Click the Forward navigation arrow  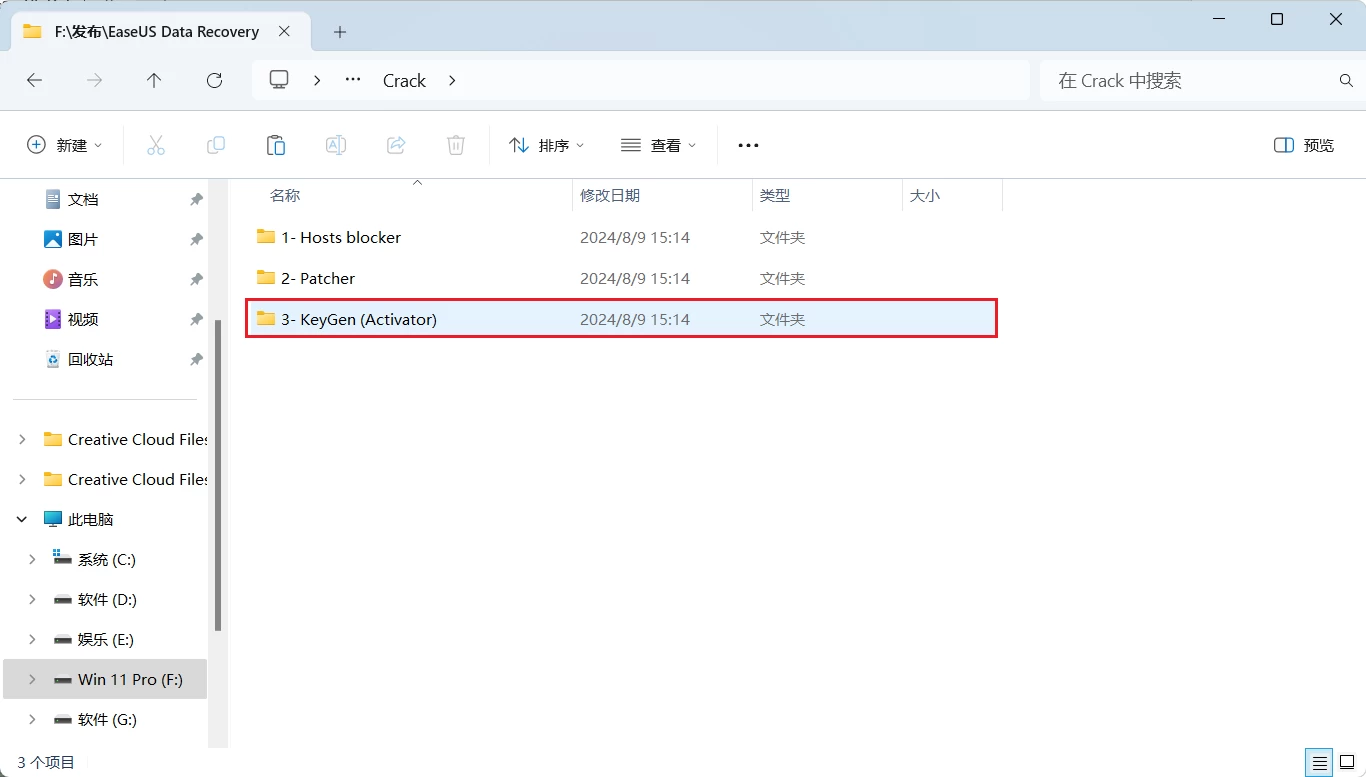point(95,80)
